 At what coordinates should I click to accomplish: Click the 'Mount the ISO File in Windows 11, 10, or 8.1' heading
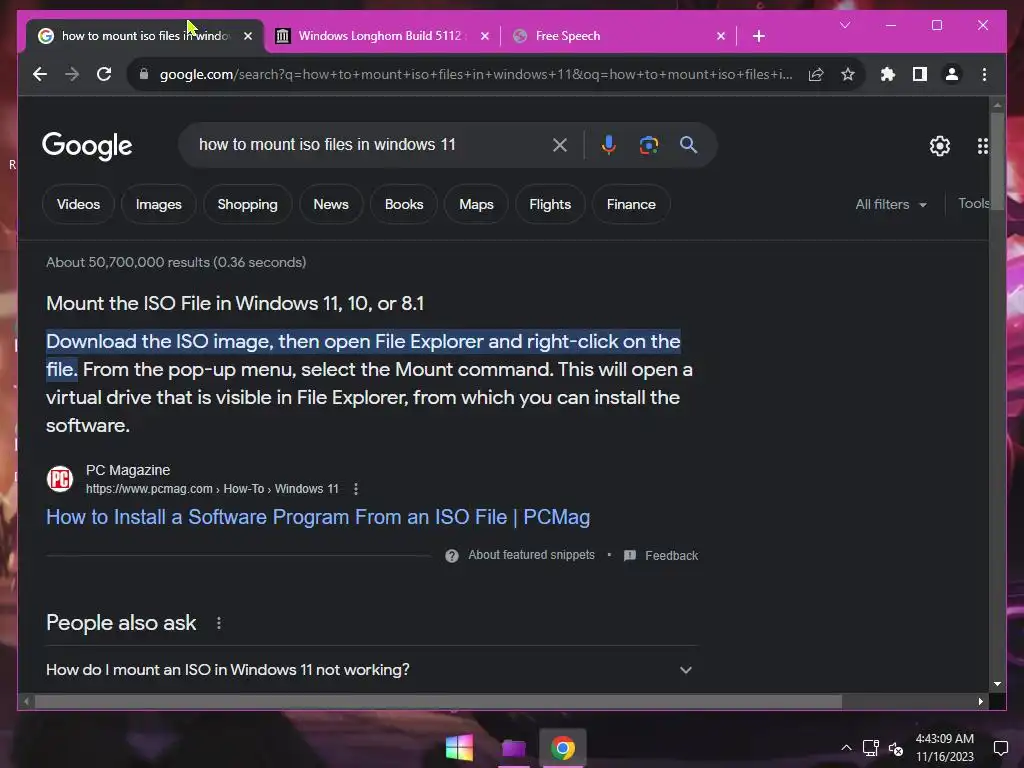[x=235, y=304]
